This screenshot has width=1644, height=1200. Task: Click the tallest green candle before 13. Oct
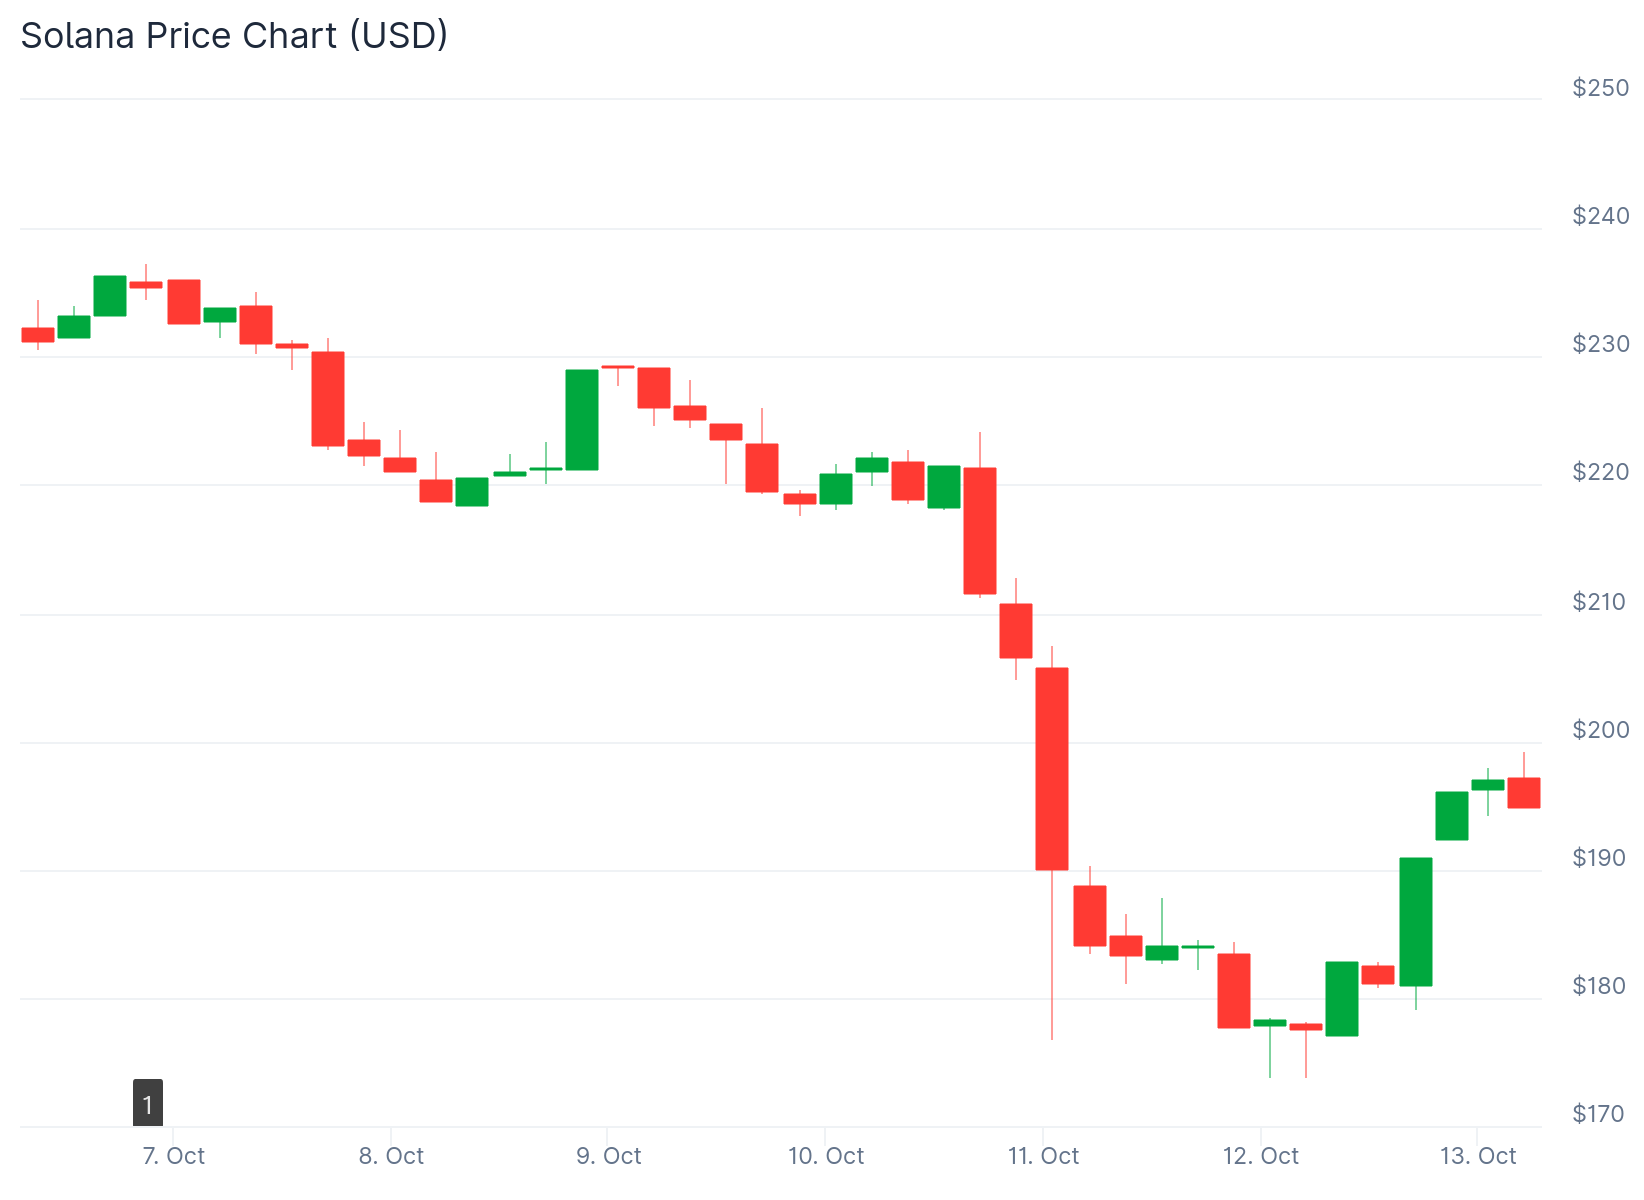pos(1416,922)
